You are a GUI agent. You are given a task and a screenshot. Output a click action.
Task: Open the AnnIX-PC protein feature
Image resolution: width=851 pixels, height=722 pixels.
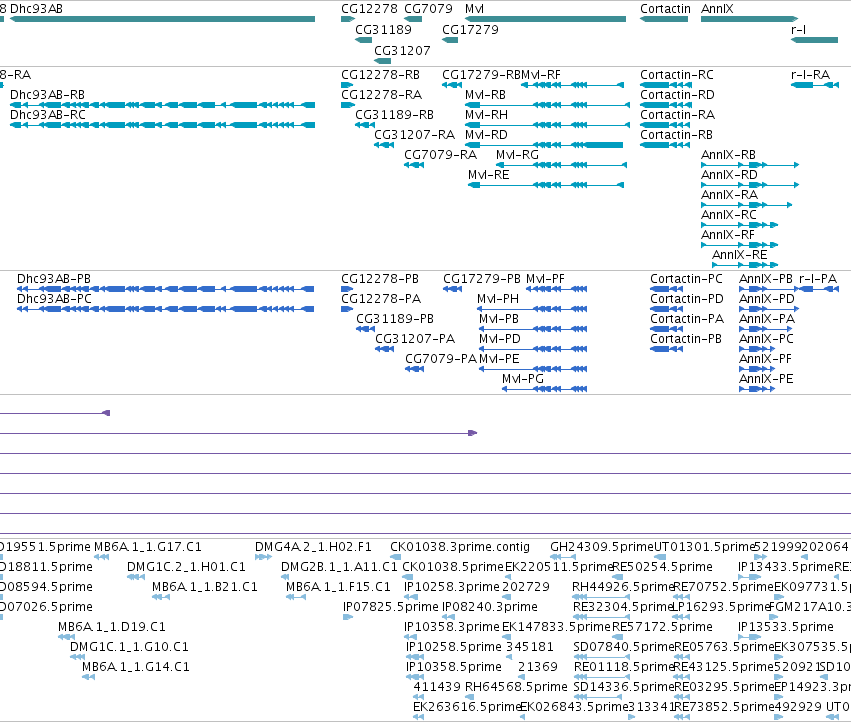click(757, 349)
